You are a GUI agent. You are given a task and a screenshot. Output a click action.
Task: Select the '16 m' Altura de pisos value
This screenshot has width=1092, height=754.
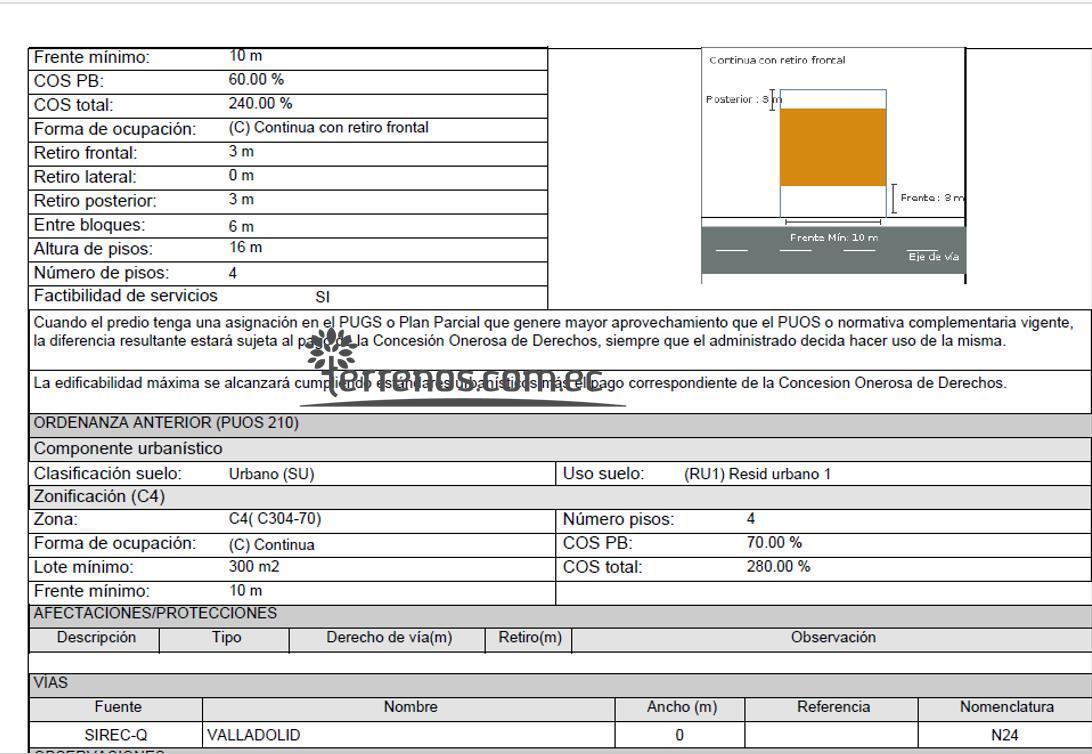[245, 247]
